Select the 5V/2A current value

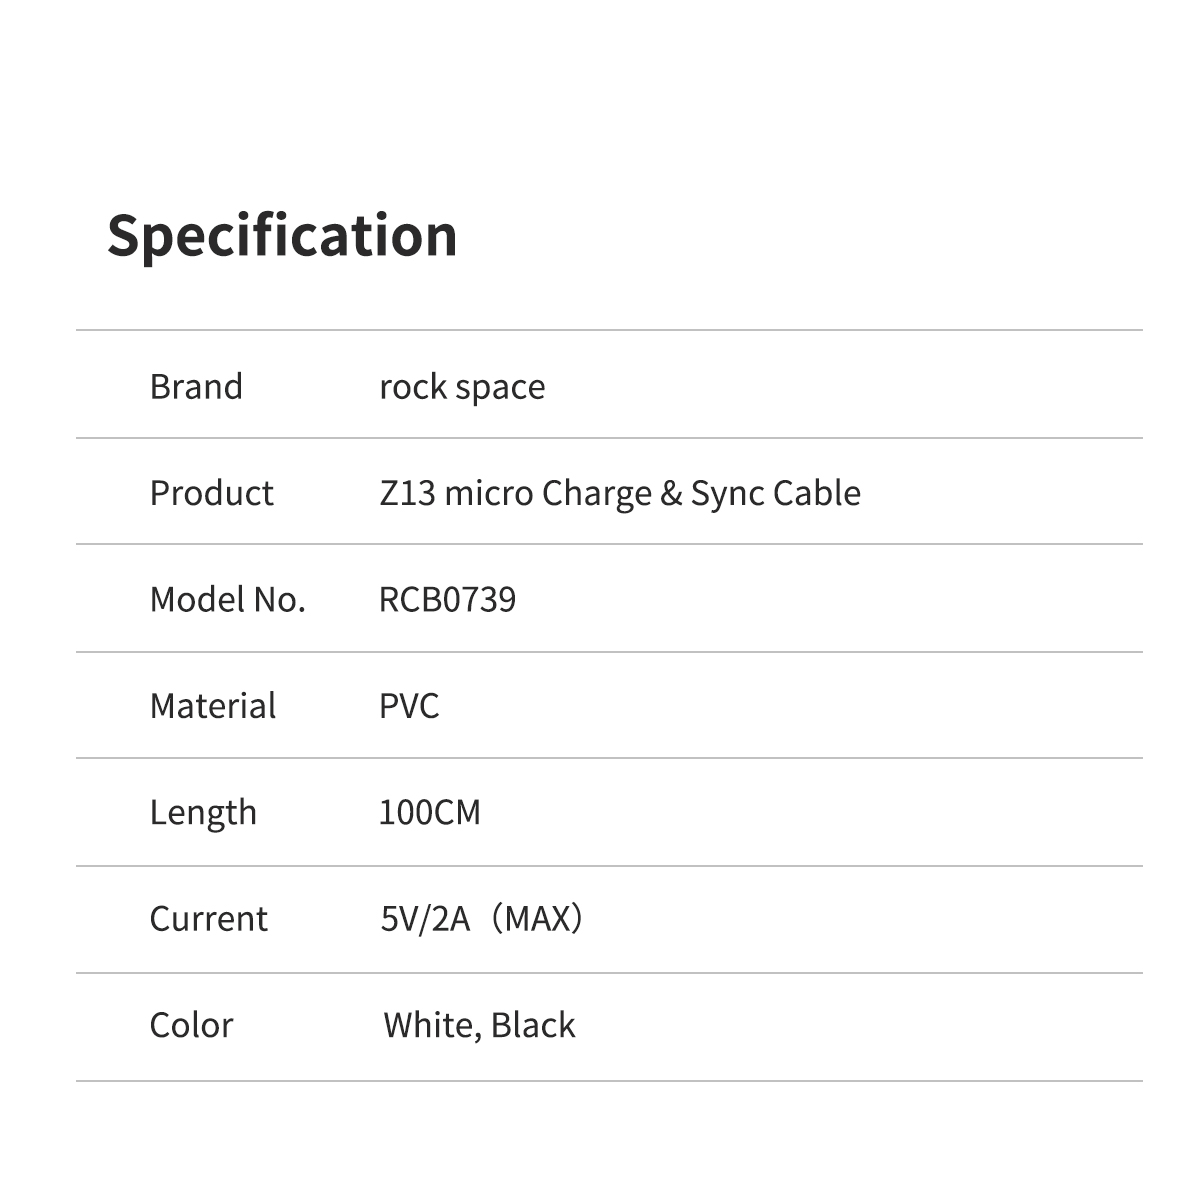(x=424, y=919)
